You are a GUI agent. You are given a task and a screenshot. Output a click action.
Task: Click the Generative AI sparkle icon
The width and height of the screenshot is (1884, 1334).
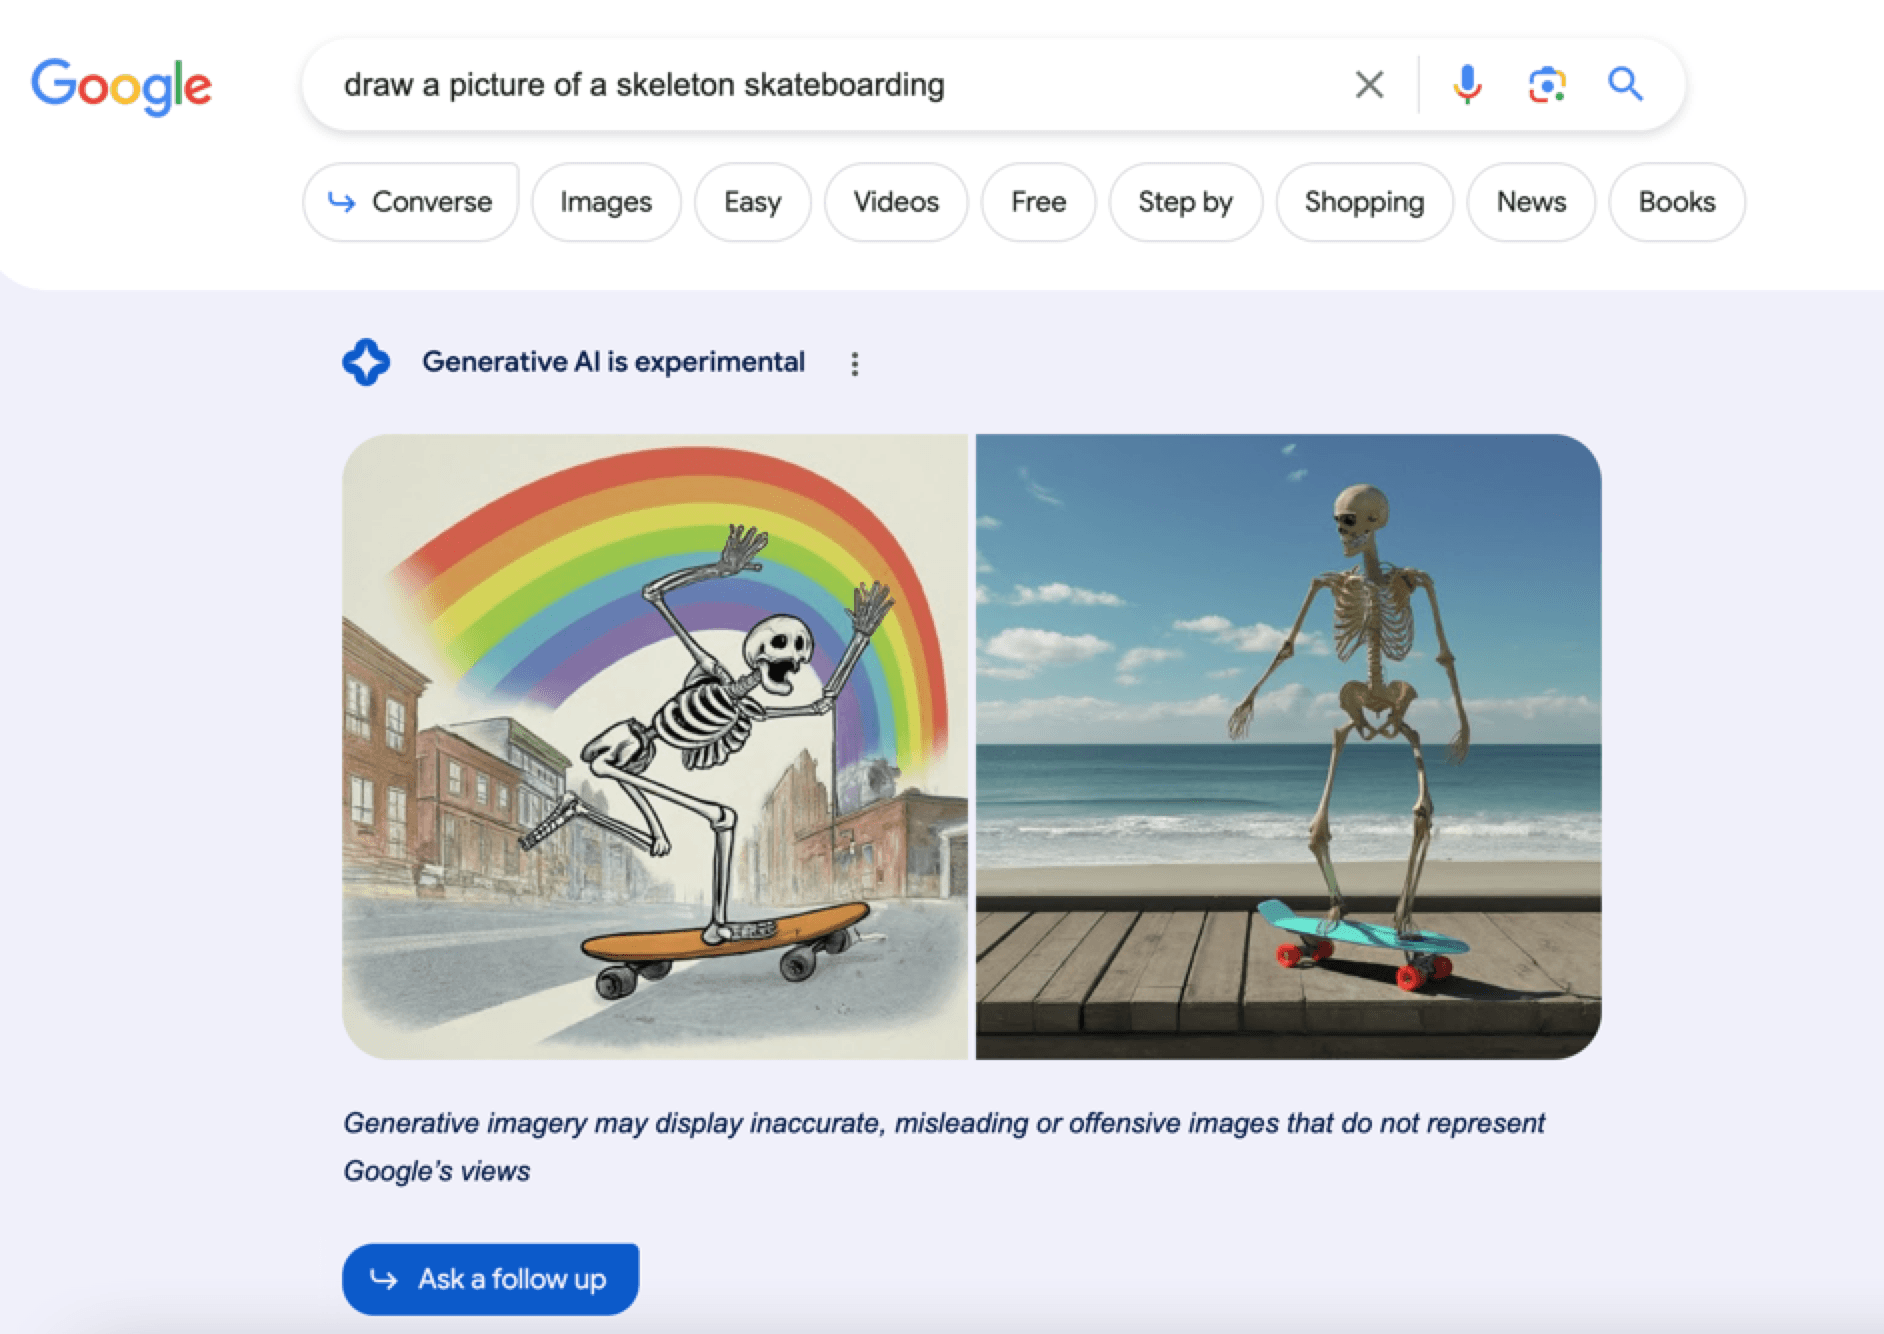(x=366, y=362)
